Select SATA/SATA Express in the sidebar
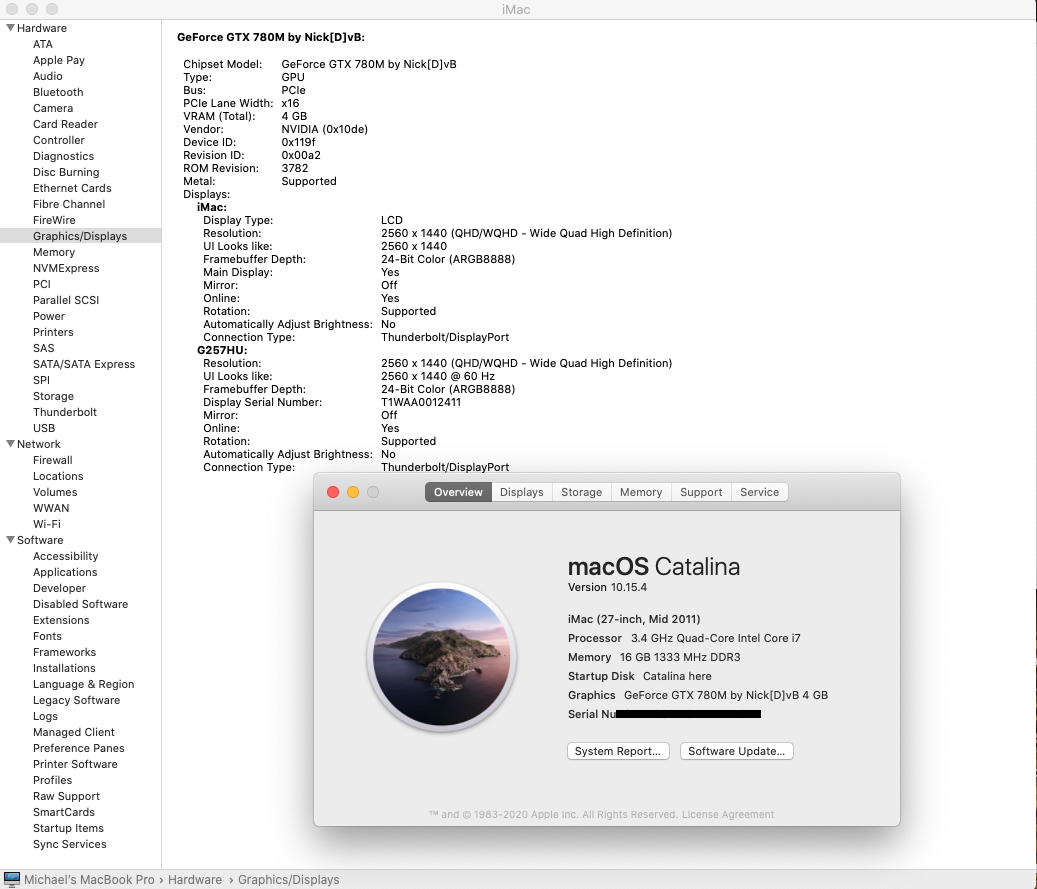This screenshot has height=889, width=1037. tap(84, 364)
